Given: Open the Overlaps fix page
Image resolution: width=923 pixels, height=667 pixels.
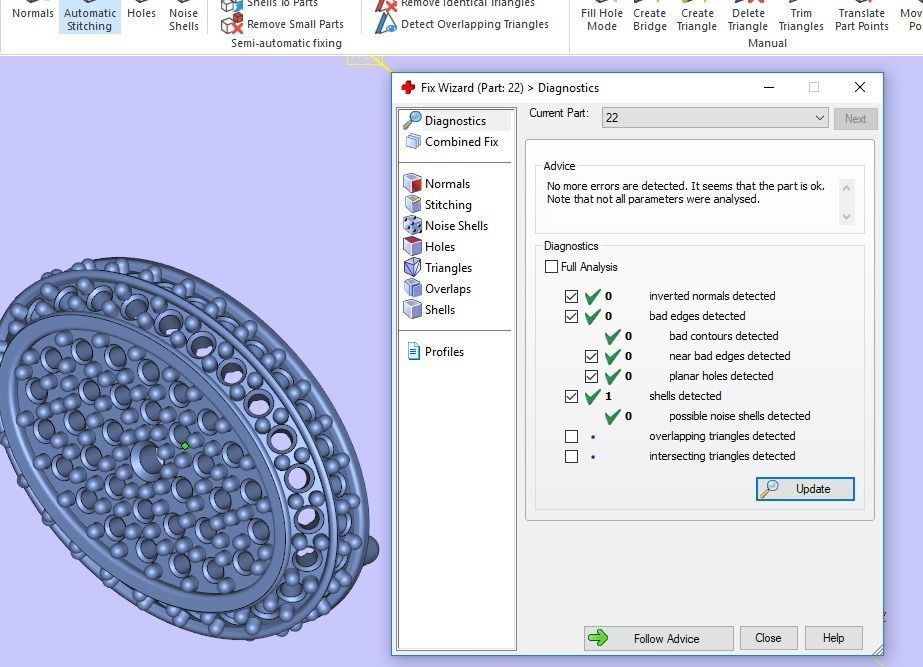Looking at the screenshot, I should pos(438,289).
